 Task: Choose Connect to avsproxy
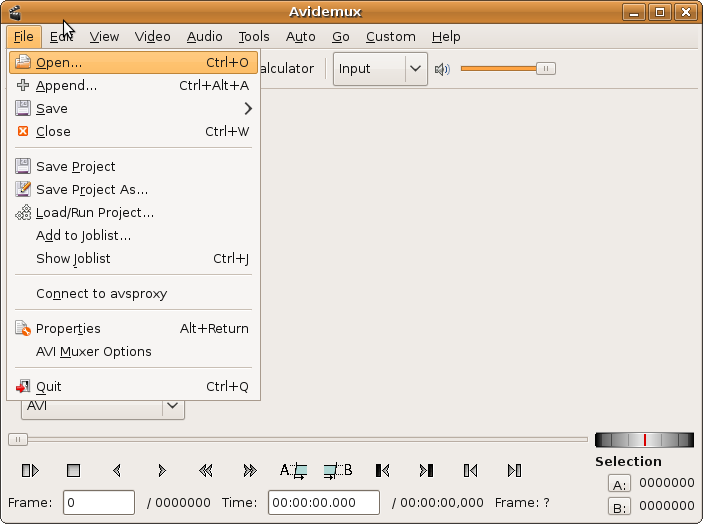click(133, 294)
